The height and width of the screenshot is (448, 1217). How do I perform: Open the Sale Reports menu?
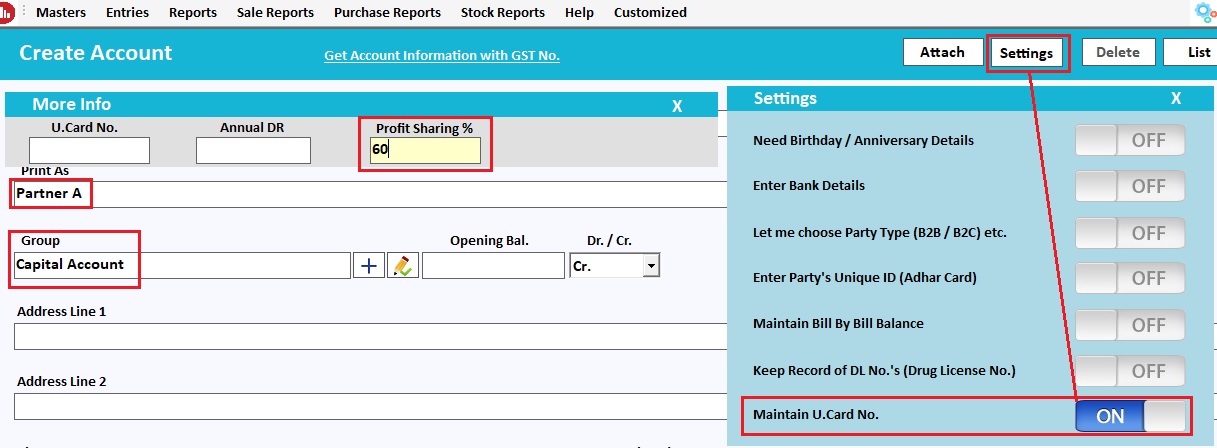tap(275, 13)
